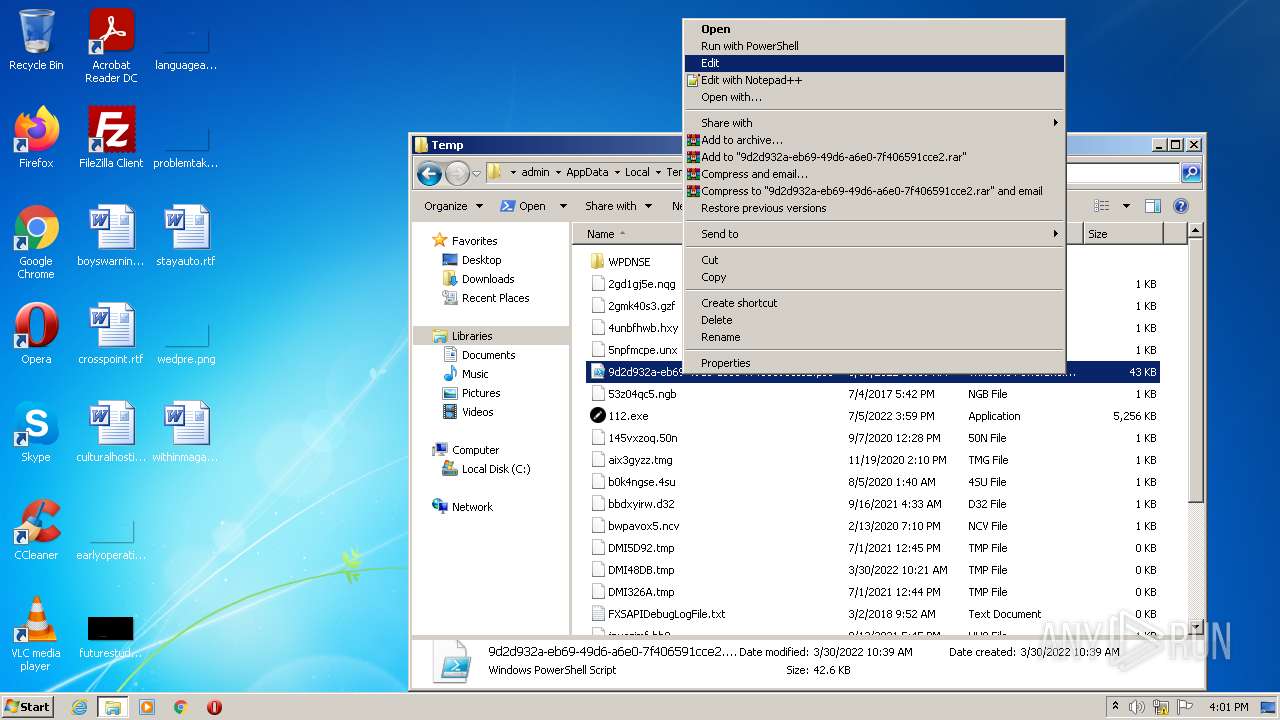1280x720 pixels.
Task: Click Explorer back navigation arrow
Action: (430, 173)
